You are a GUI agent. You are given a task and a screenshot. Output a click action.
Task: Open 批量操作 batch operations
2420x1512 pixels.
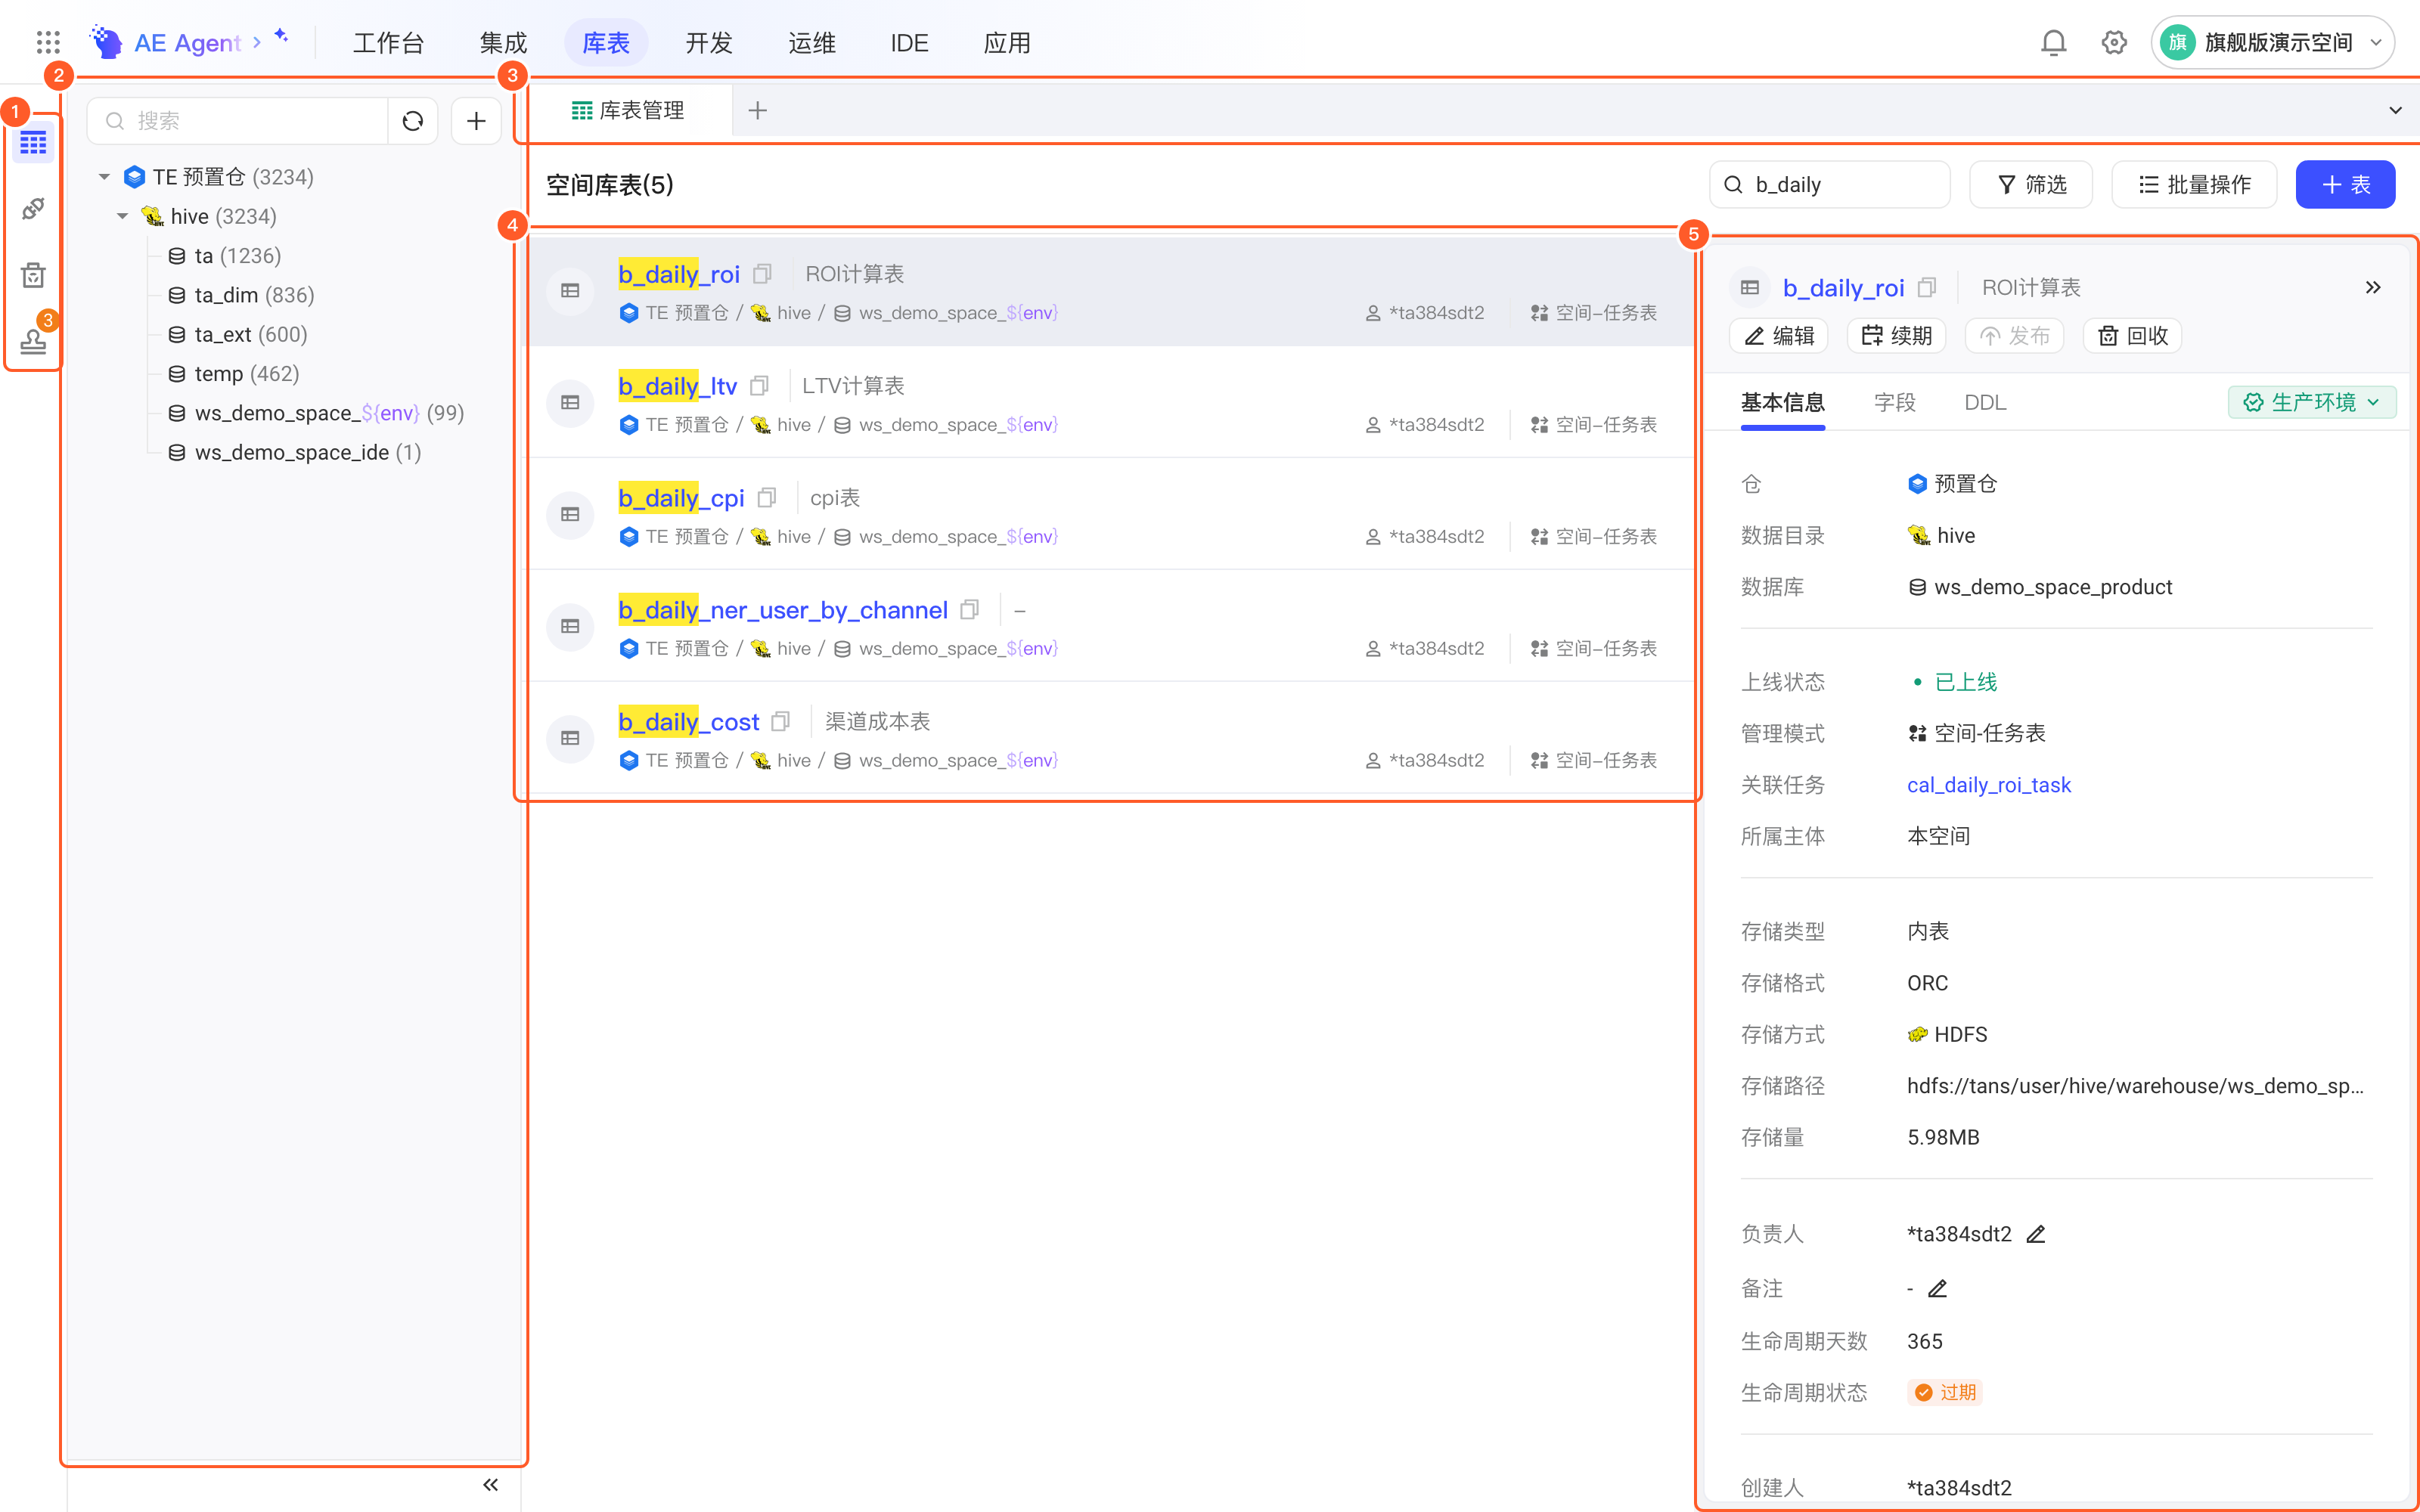tap(2194, 184)
